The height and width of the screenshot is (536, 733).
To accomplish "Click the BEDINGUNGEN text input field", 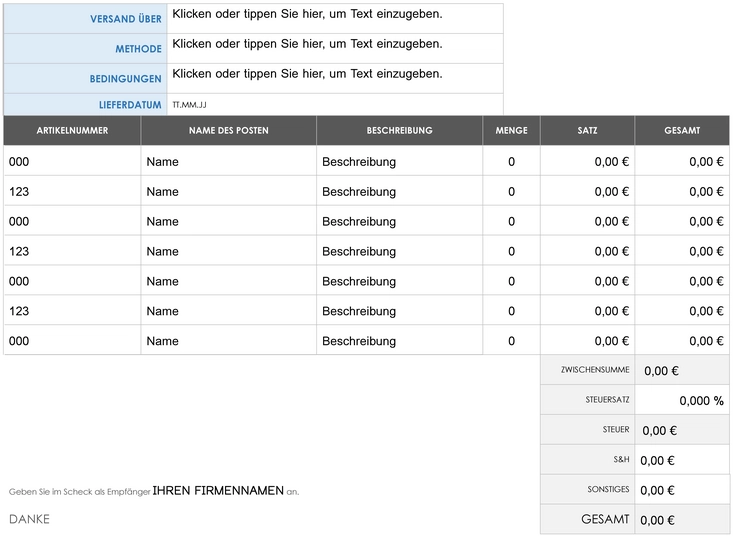I will [x=335, y=78].
